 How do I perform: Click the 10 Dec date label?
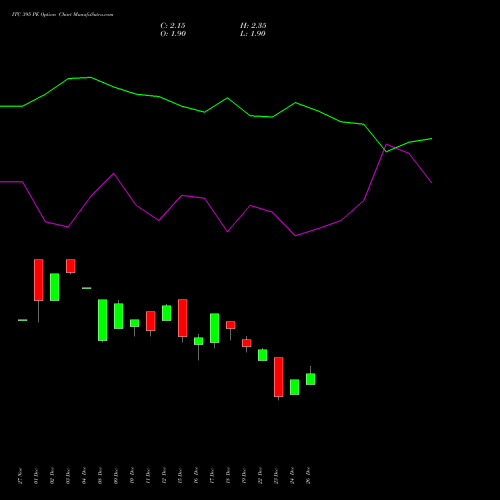[x=132, y=476]
